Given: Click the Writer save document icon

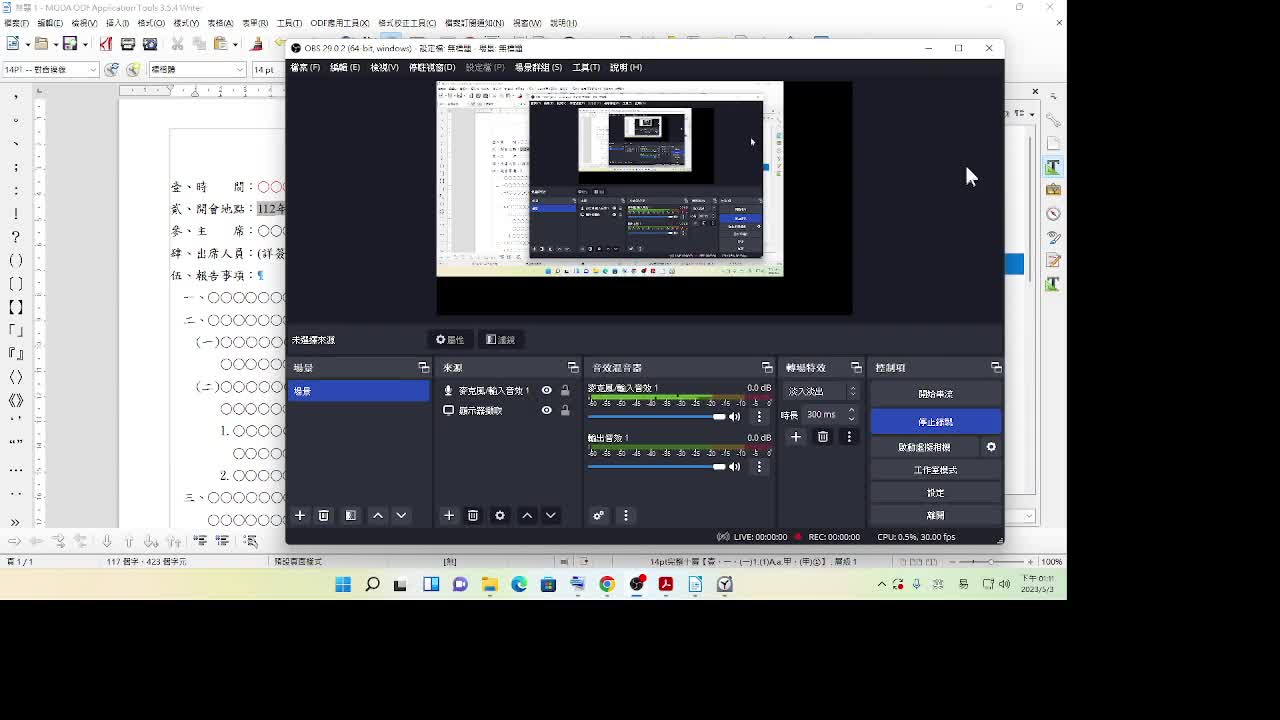Looking at the screenshot, I should (69, 43).
